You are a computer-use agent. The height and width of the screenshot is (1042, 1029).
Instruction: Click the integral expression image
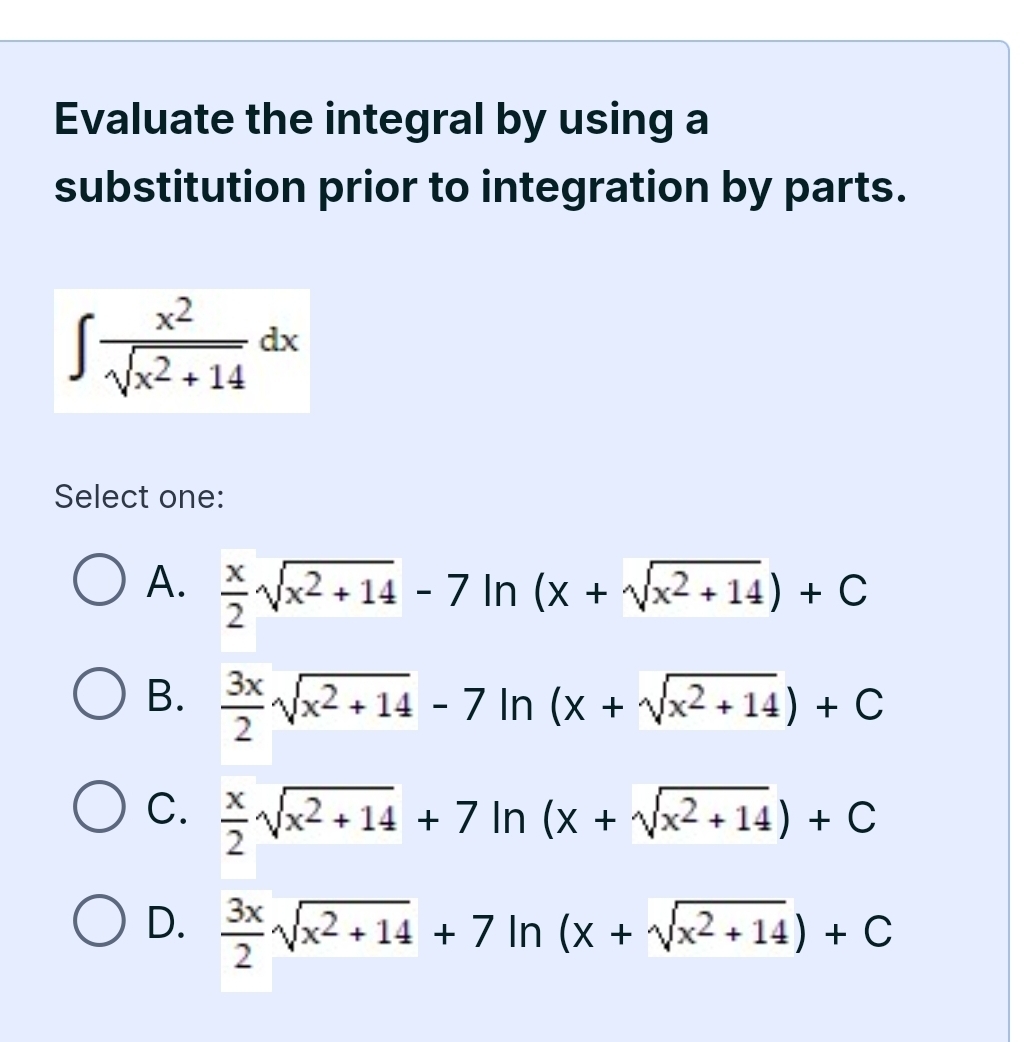pyautogui.click(x=181, y=351)
